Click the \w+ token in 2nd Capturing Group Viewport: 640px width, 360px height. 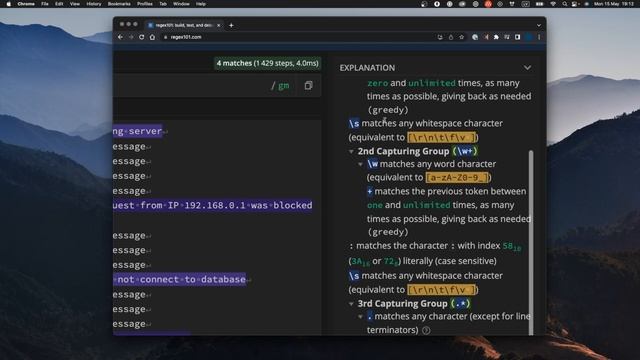465,151
